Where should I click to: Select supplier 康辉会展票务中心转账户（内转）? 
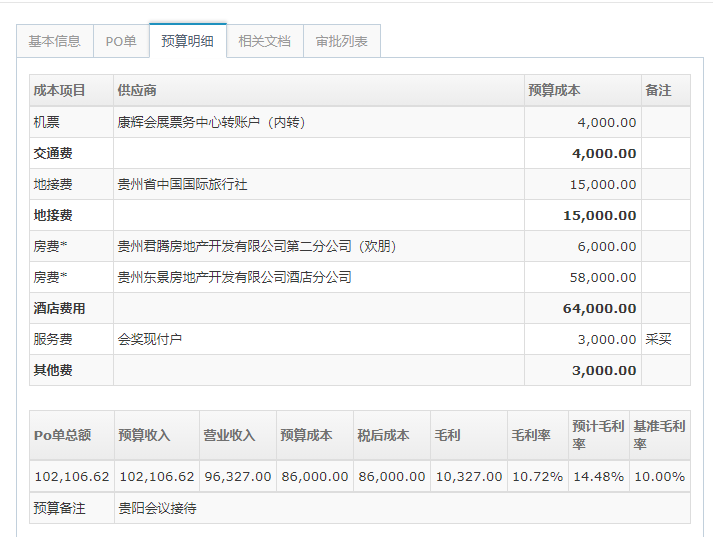coord(211,122)
